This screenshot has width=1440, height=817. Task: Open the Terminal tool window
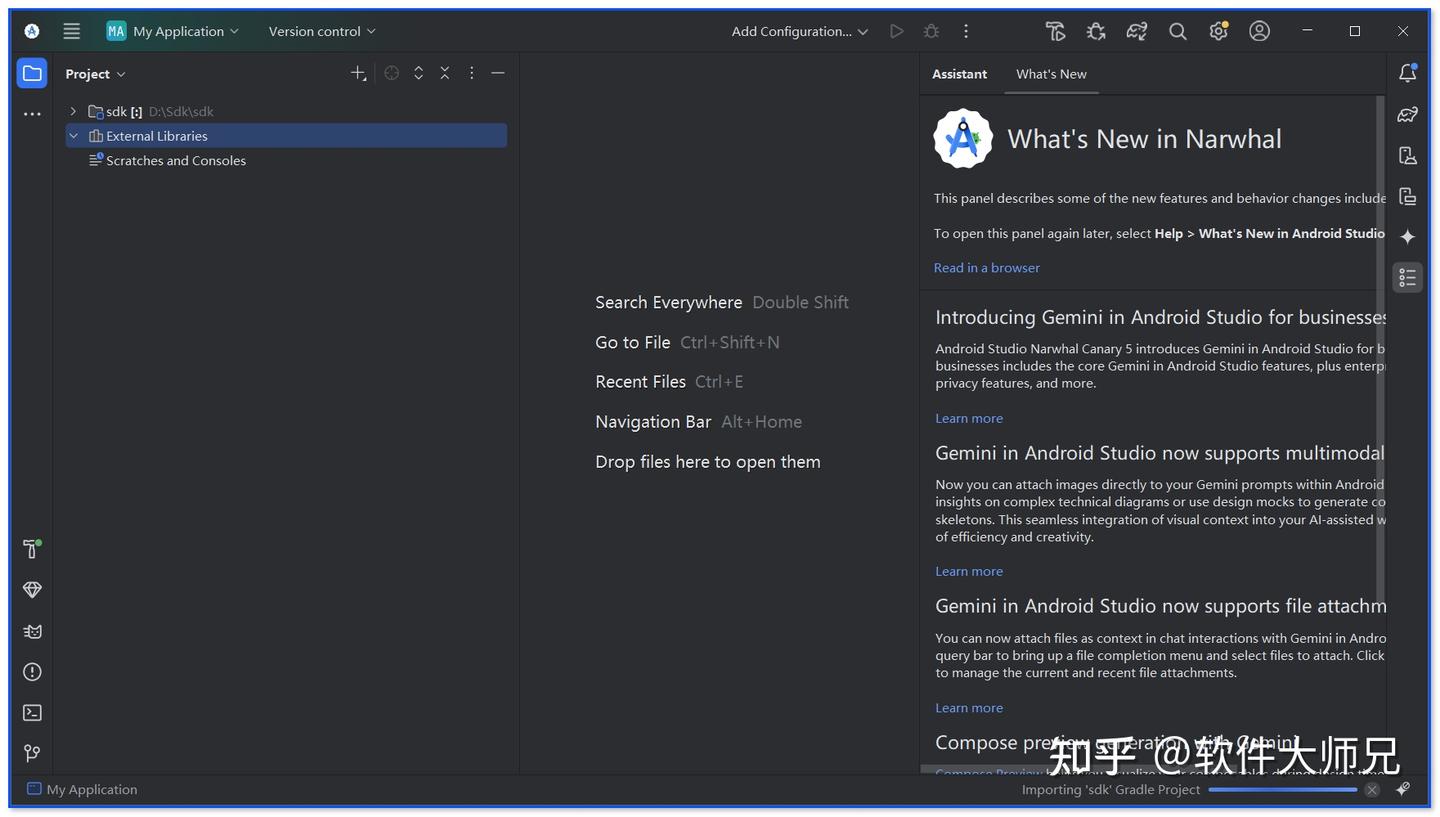(32, 713)
